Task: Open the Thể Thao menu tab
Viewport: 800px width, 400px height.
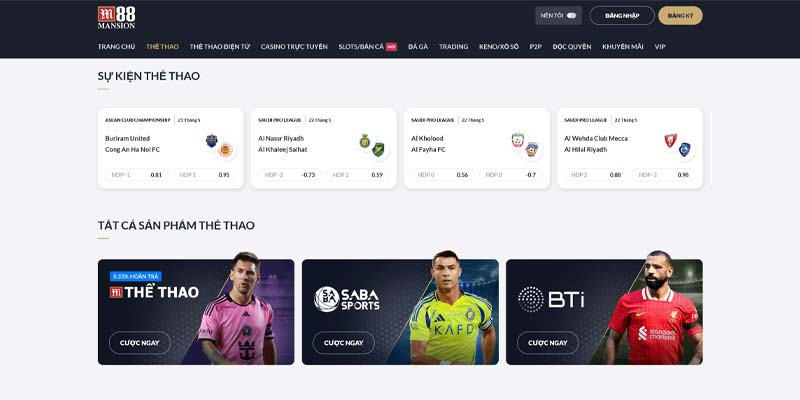Action: pyautogui.click(x=162, y=46)
